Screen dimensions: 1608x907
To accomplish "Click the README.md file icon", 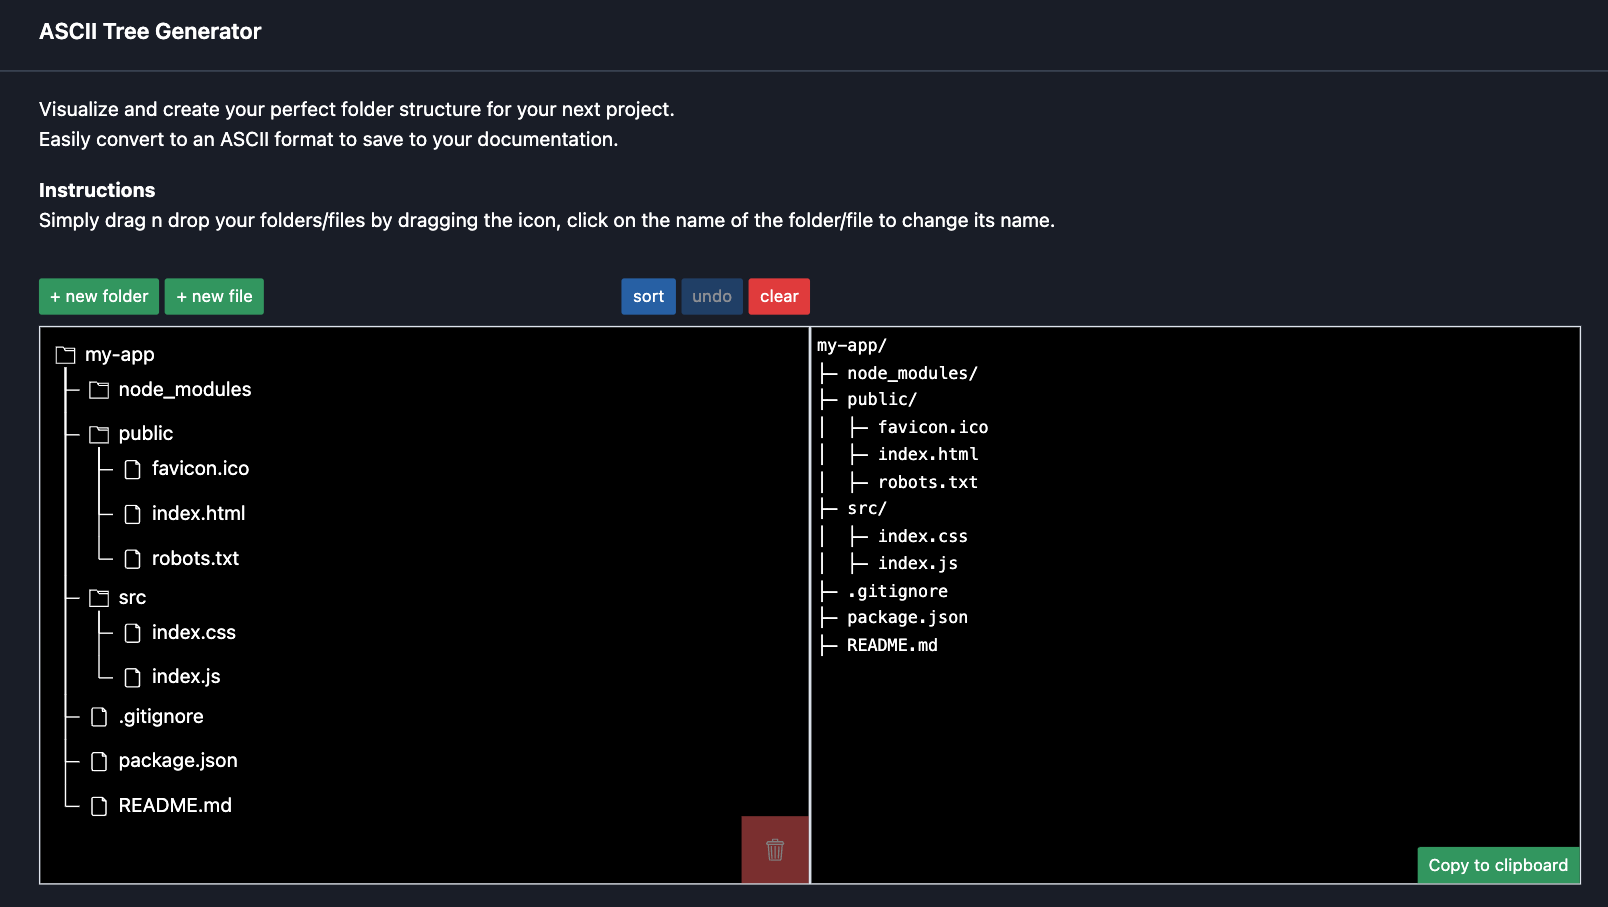I will [99, 806].
